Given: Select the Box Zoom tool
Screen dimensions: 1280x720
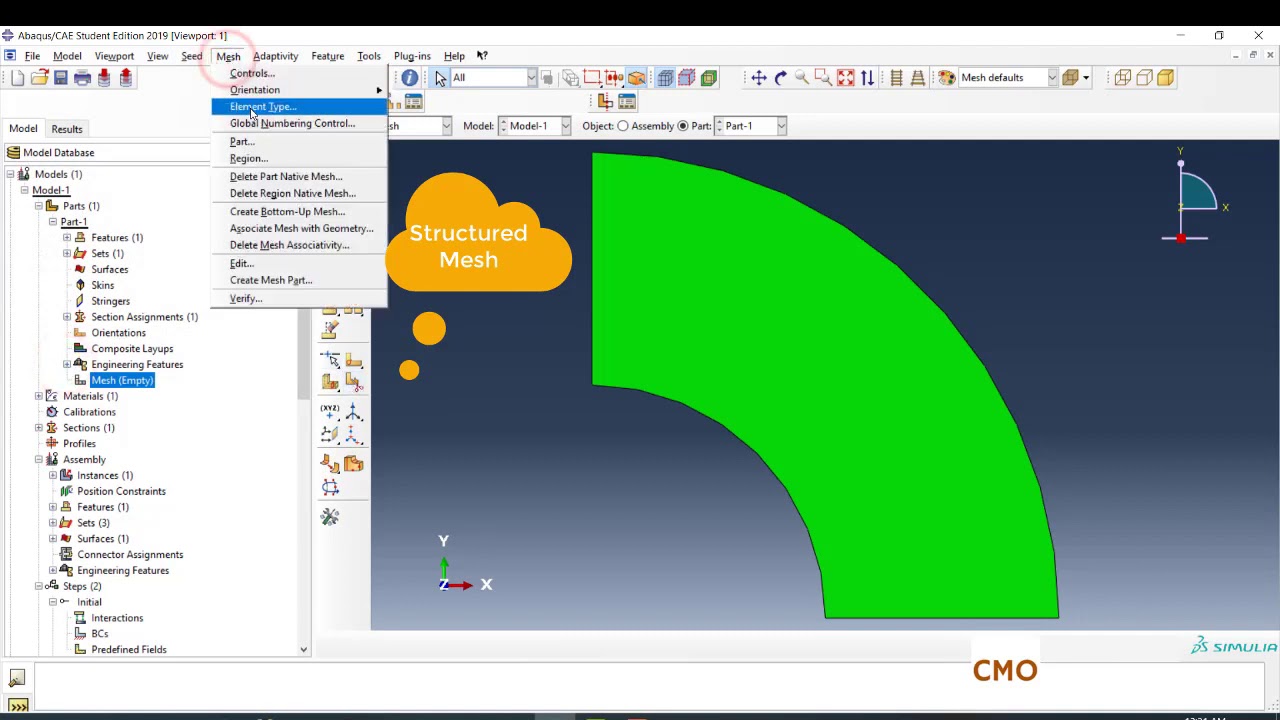Looking at the screenshot, I should tap(823, 78).
